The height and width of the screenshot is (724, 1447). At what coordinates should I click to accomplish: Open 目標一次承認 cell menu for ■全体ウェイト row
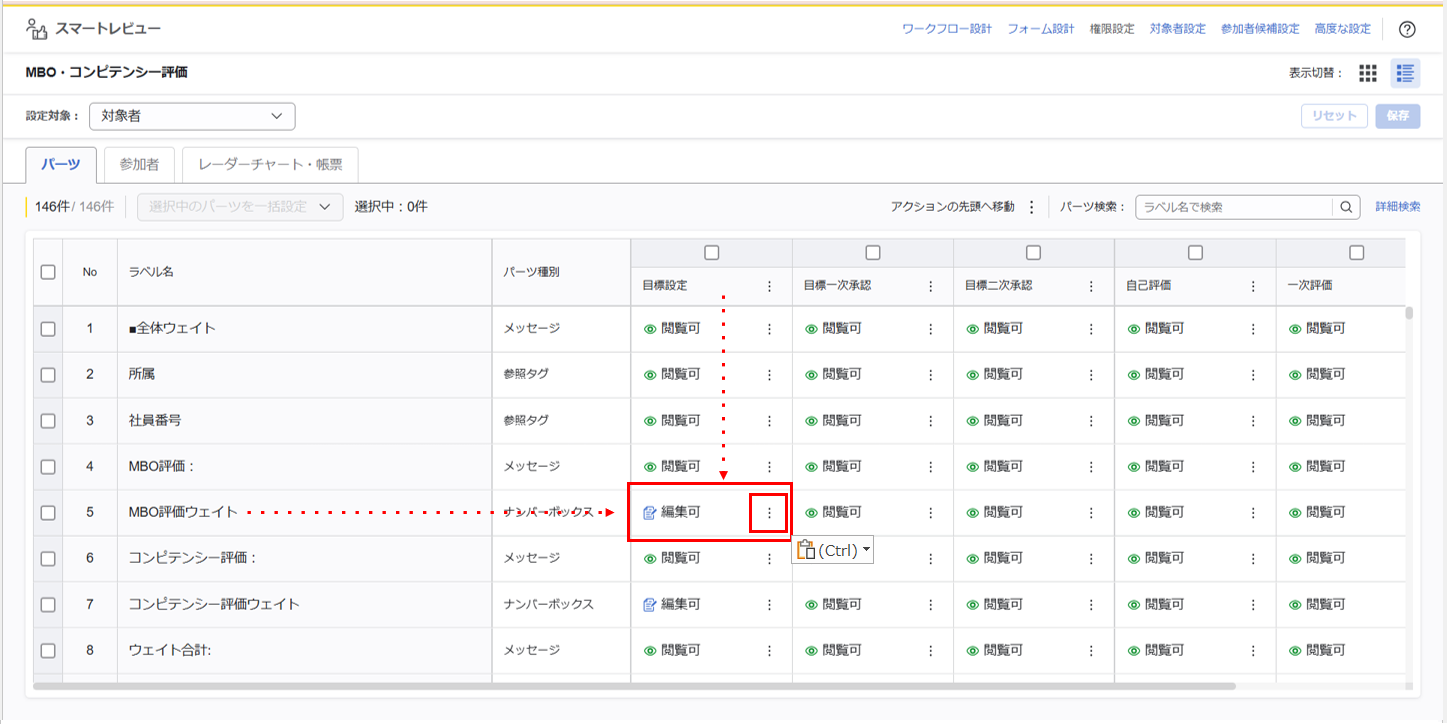click(930, 329)
